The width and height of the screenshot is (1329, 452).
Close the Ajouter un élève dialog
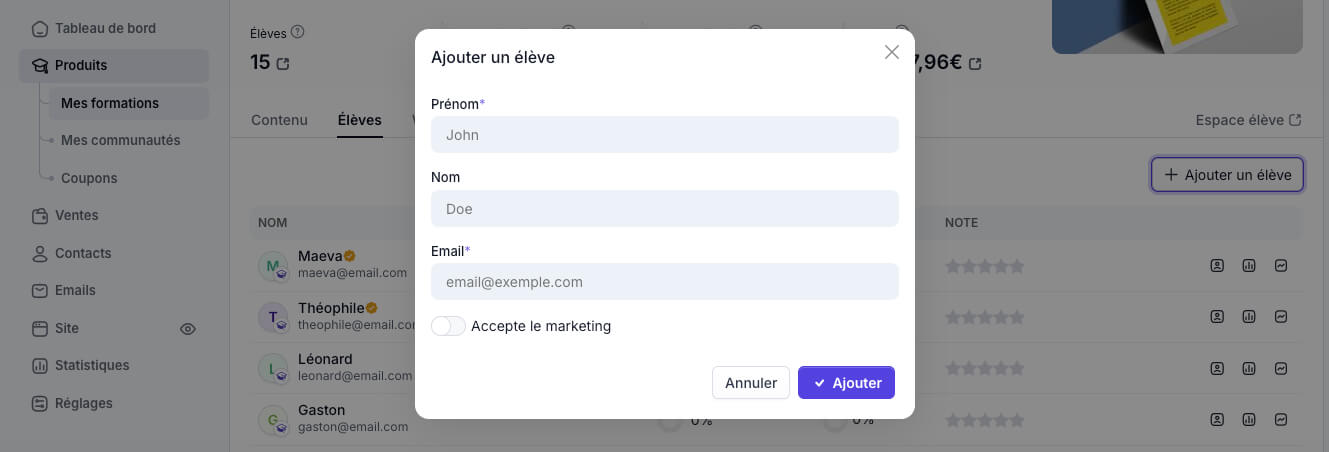click(x=892, y=52)
